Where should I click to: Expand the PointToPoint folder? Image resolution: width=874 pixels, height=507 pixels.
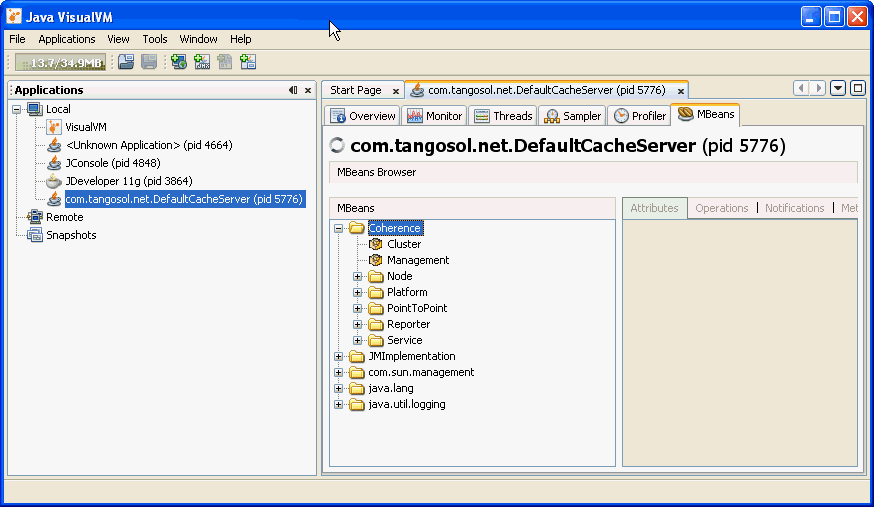click(x=357, y=309)
